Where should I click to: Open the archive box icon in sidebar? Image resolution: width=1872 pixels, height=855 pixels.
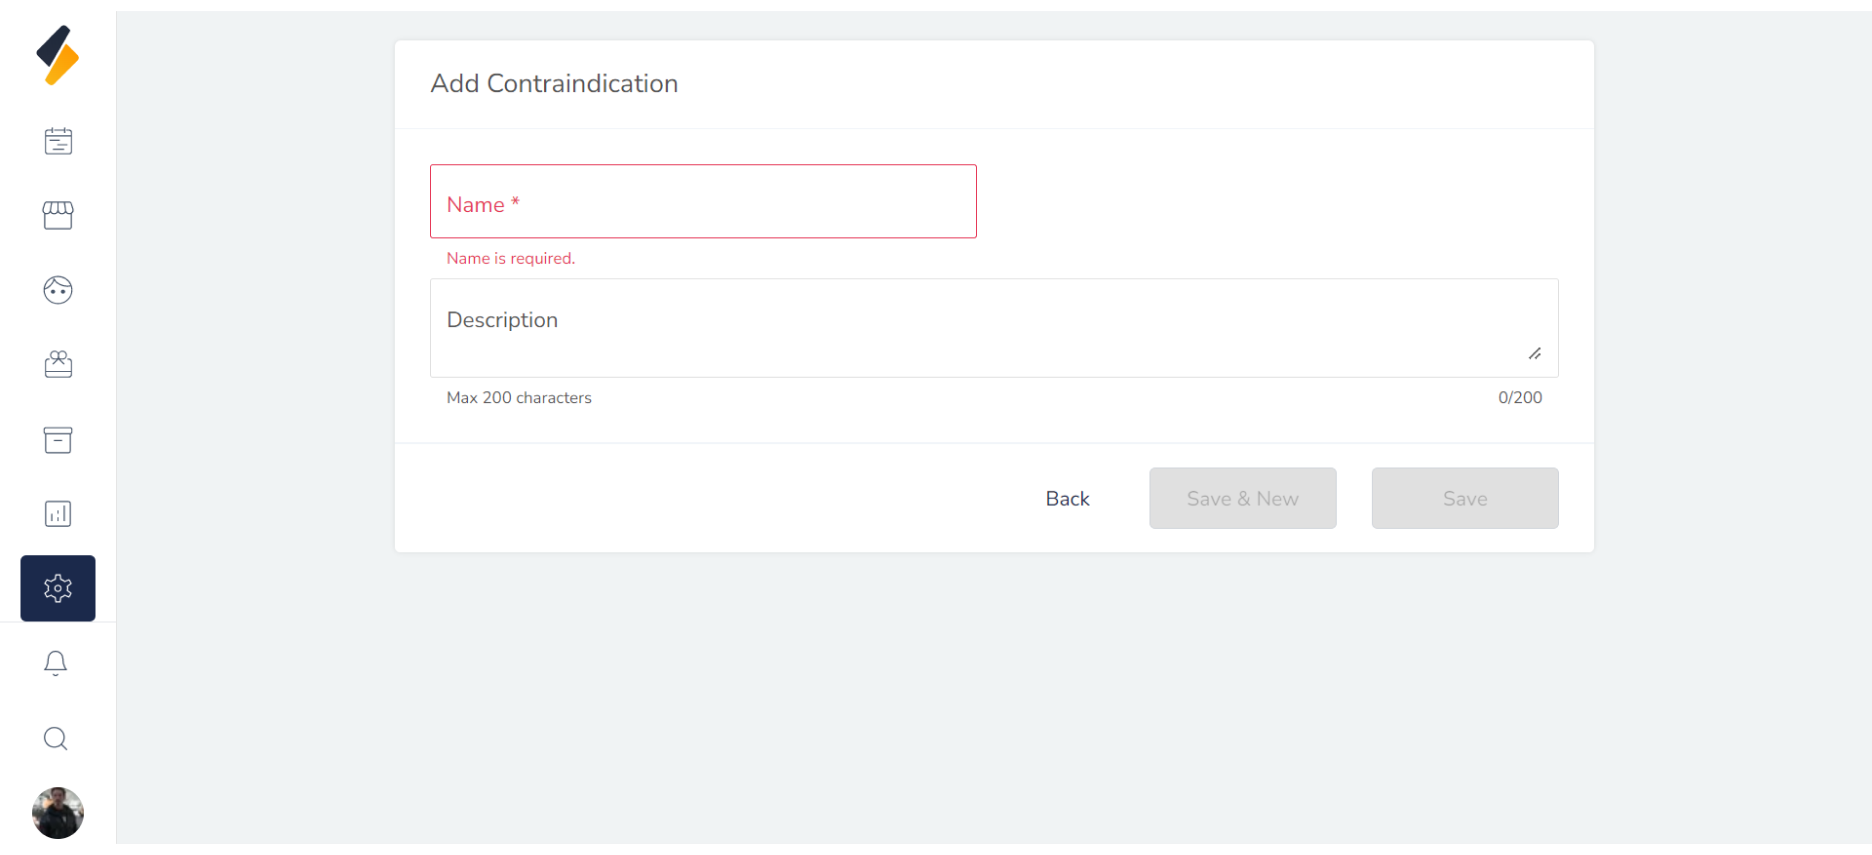[58, 440]
